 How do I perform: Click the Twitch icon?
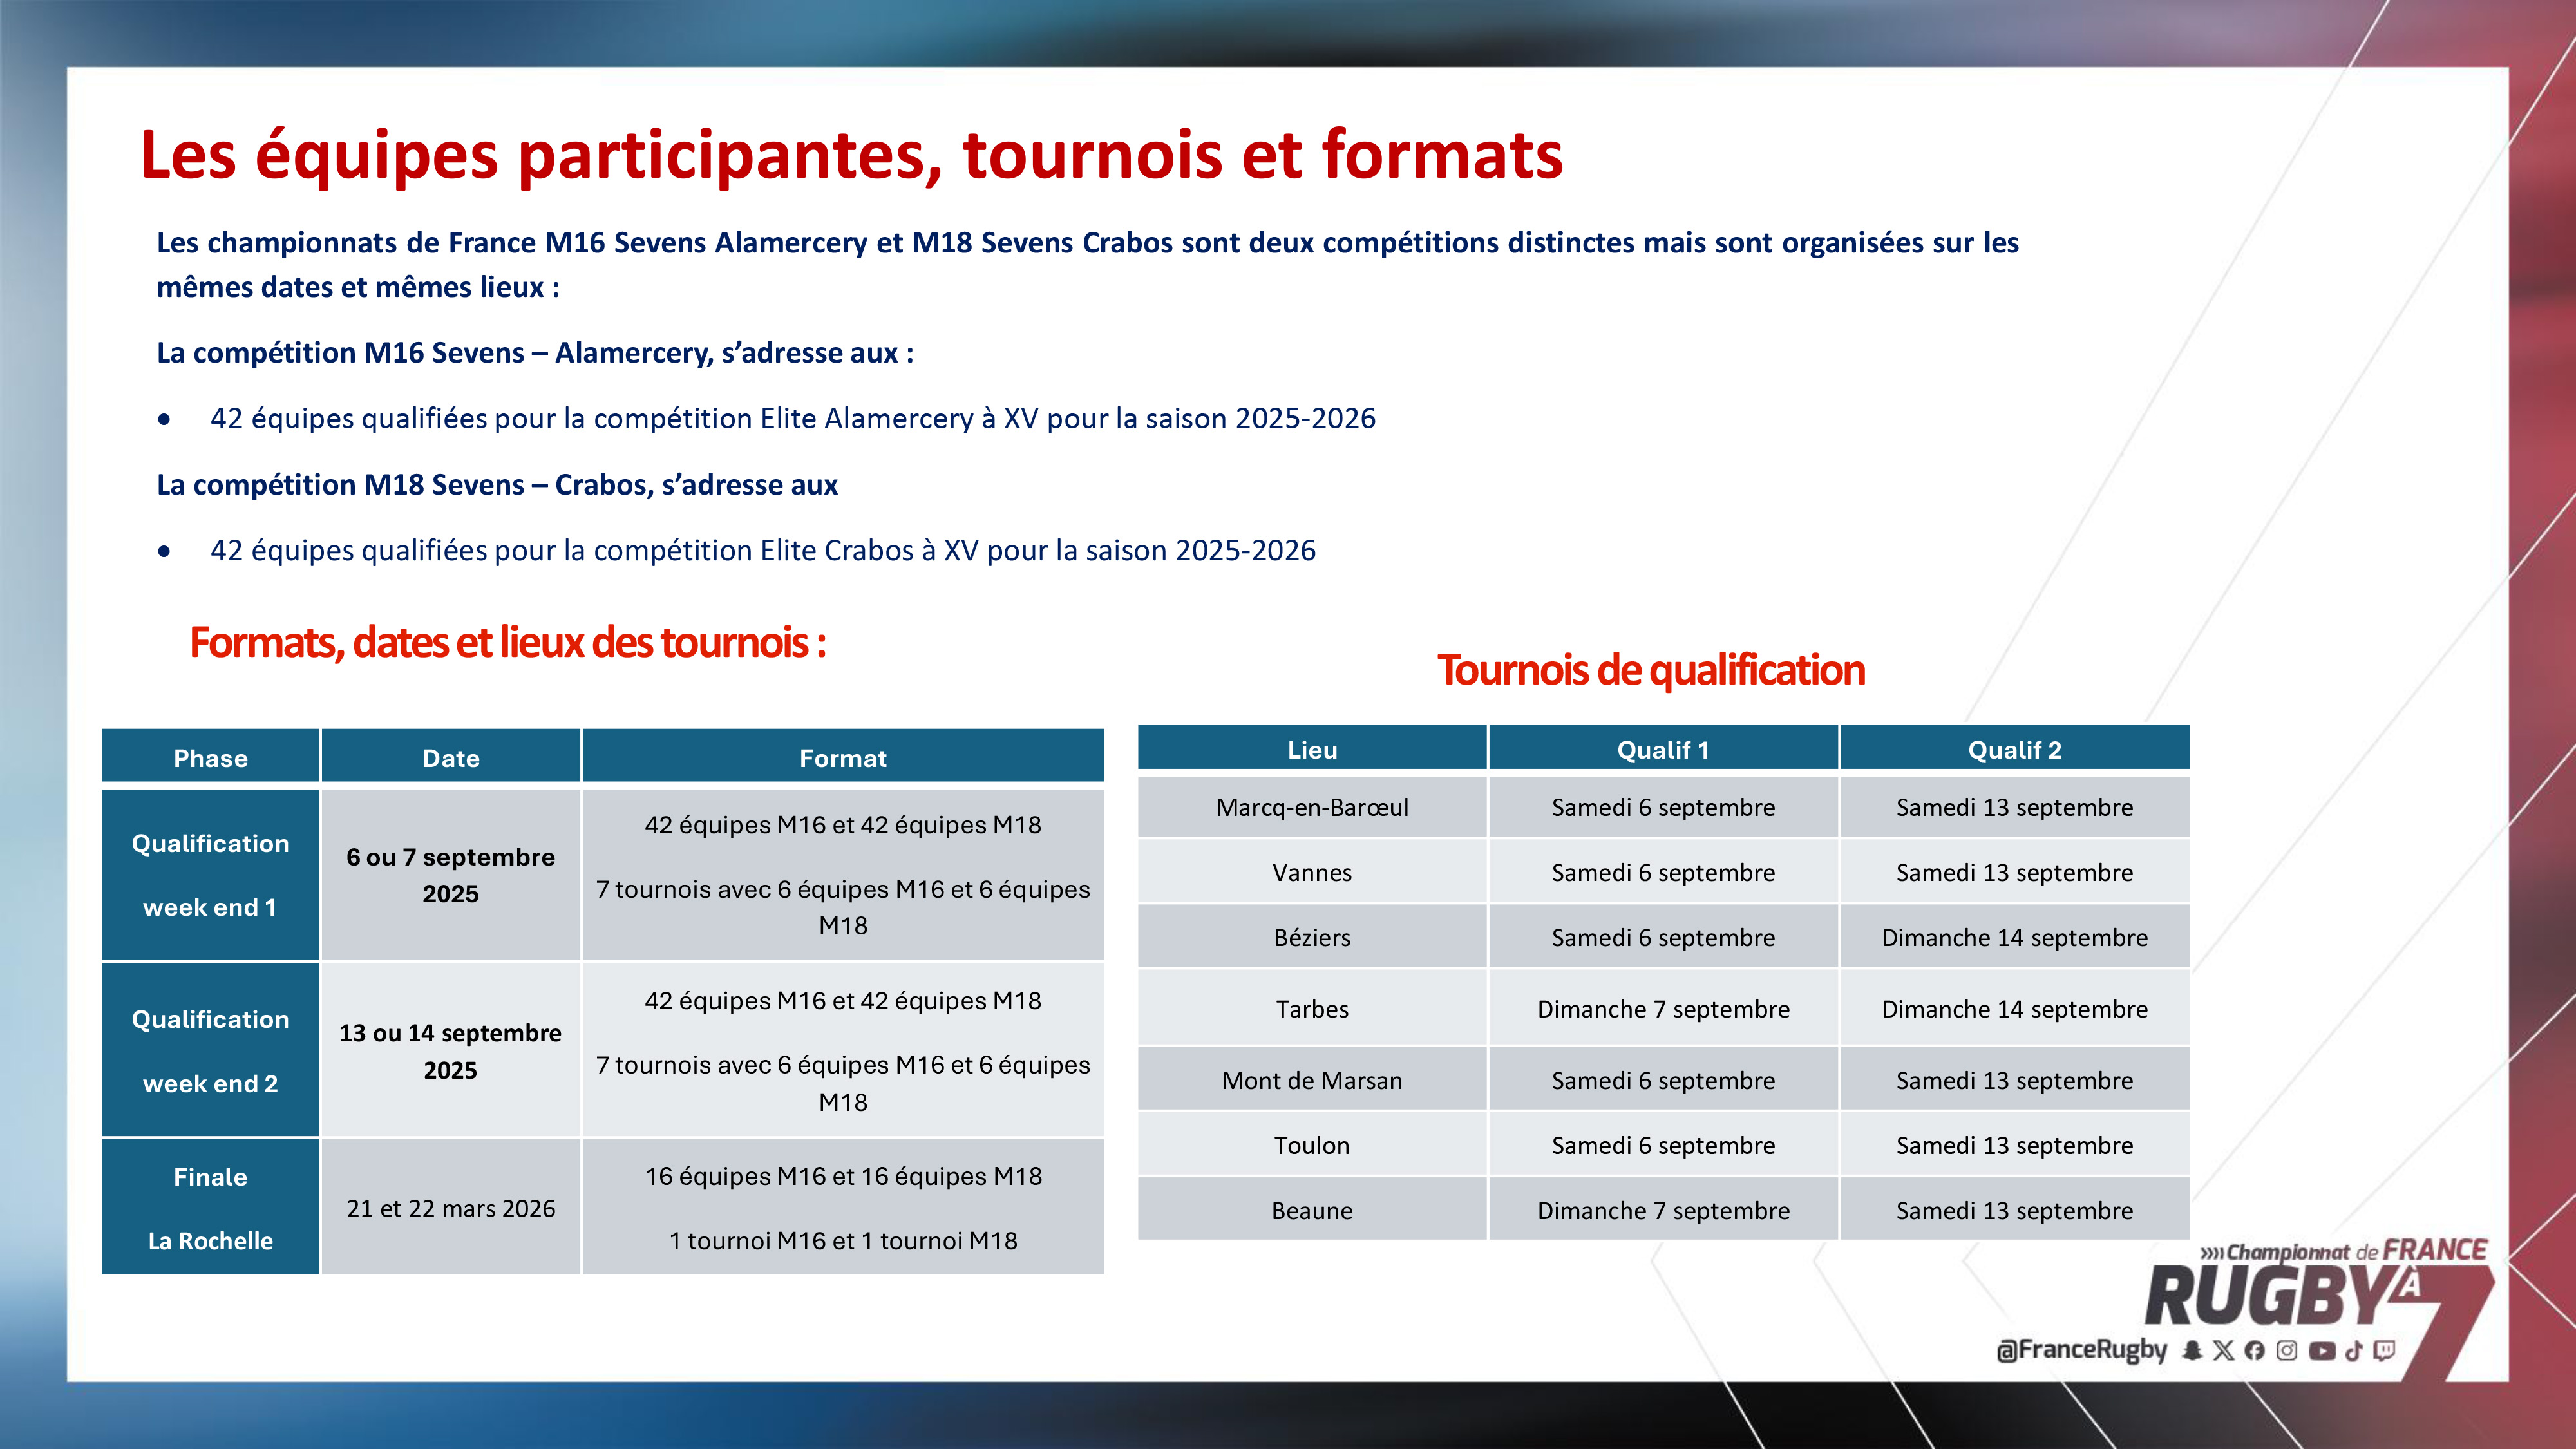[x=2385, y=1351]
